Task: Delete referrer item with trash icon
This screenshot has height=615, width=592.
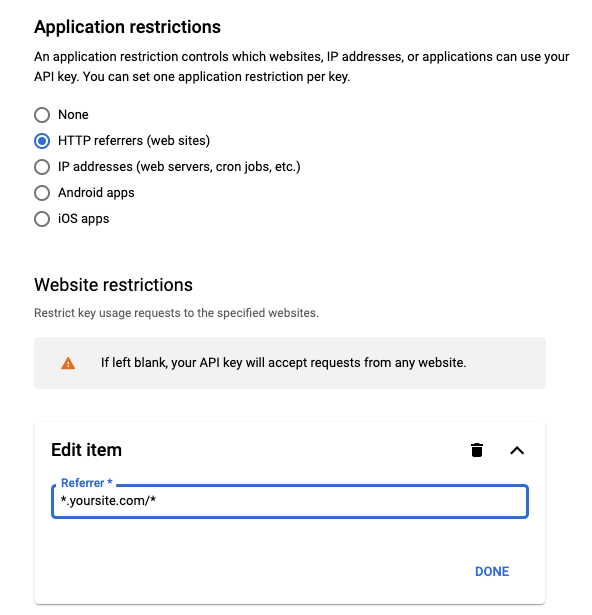Action: [x=477, y=450]
